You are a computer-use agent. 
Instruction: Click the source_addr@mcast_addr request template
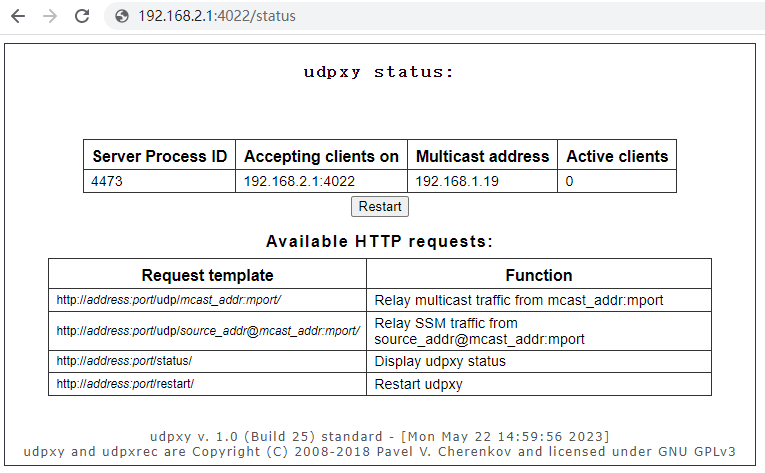tap(207, 331)
